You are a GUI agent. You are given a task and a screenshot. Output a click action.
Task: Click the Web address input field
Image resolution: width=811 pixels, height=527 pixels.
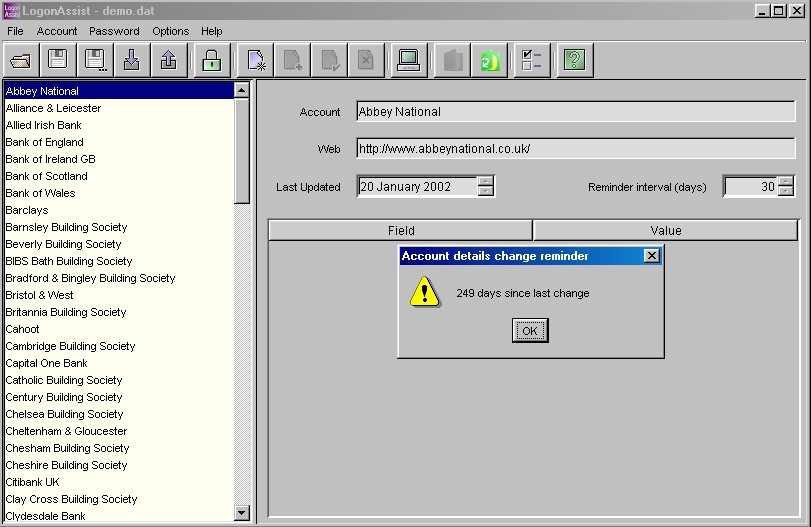576,149
